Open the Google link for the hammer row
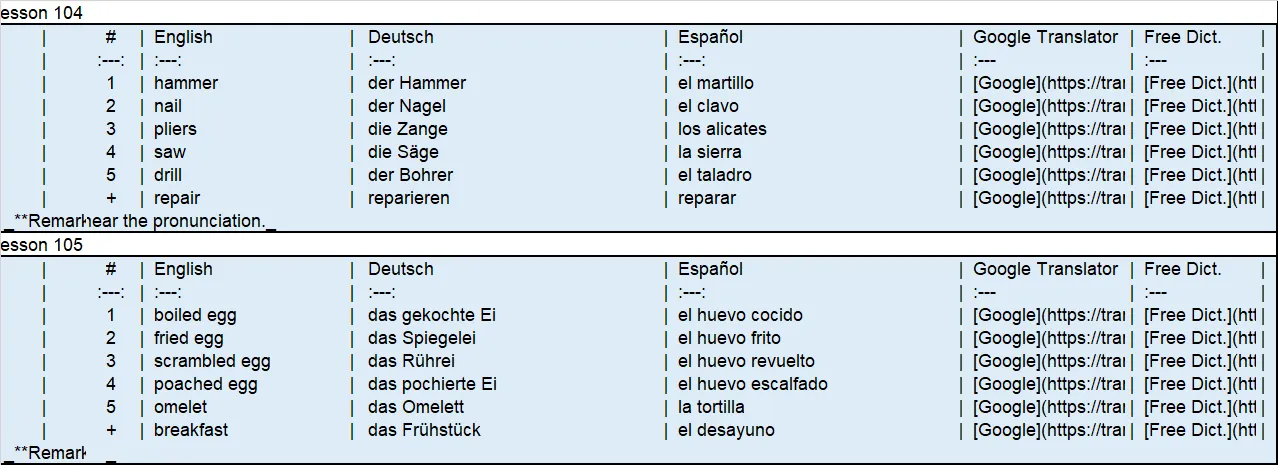 1049,83
